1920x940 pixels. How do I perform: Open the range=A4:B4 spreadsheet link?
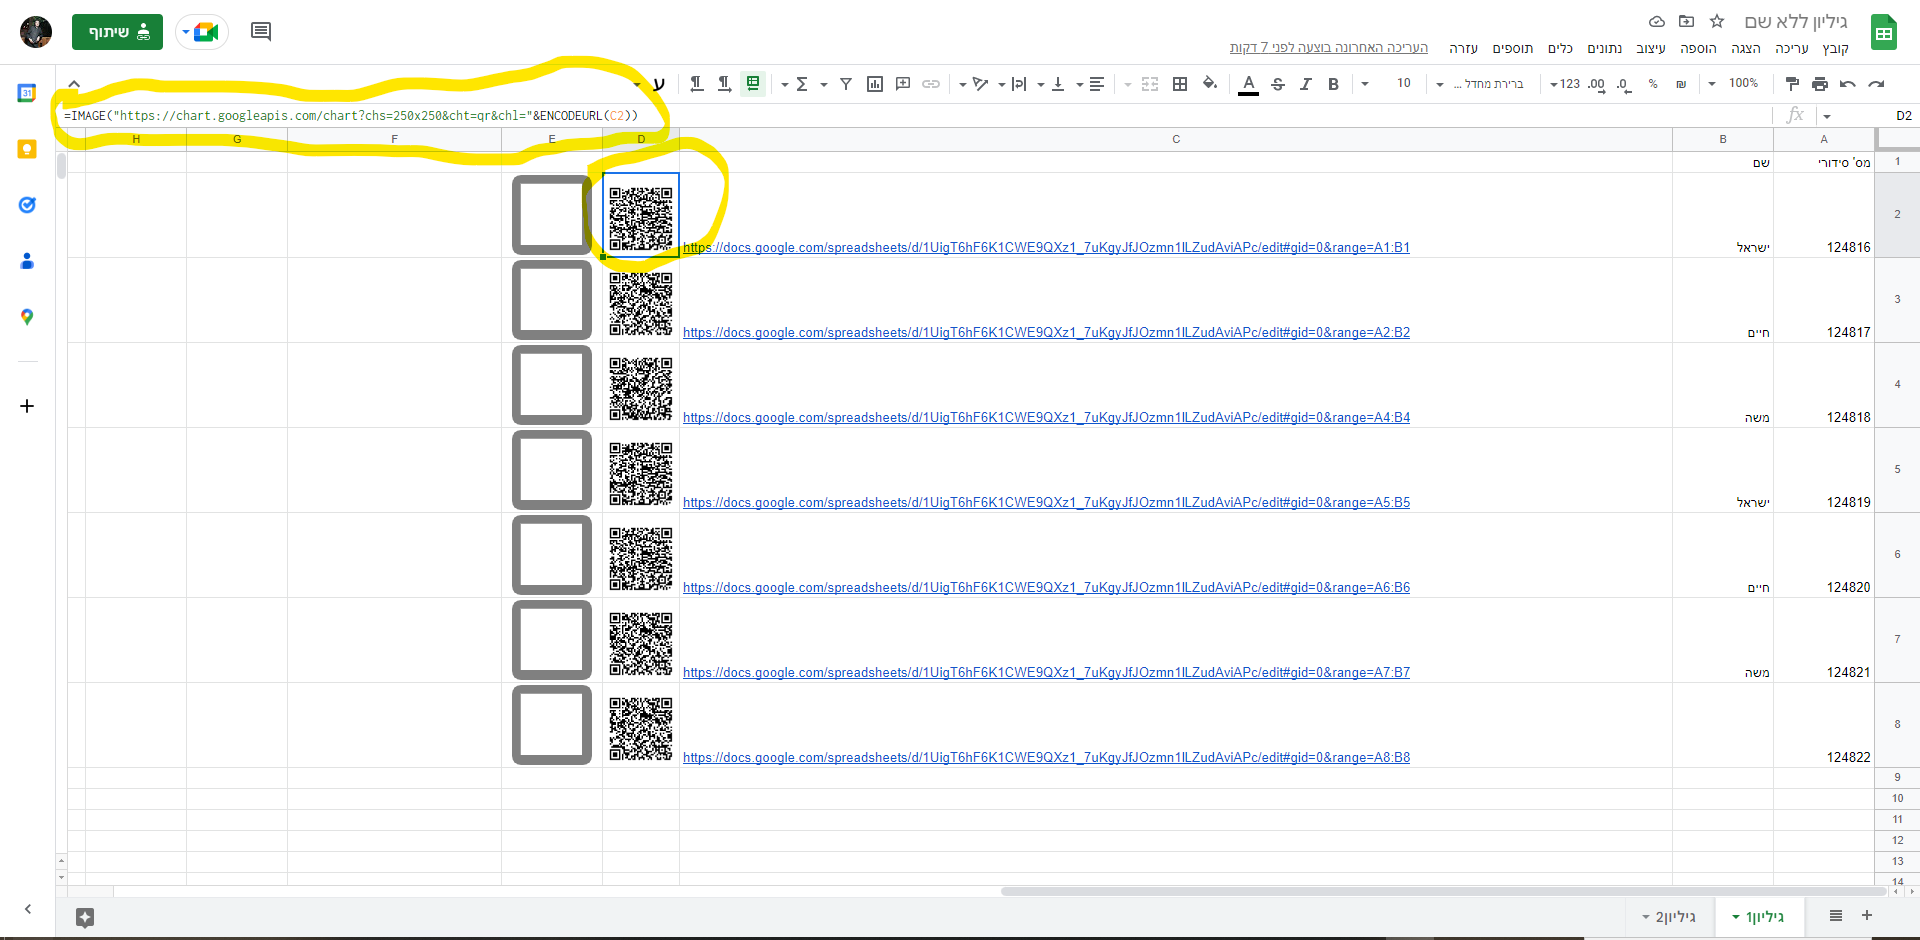[x=1046, y=418]
